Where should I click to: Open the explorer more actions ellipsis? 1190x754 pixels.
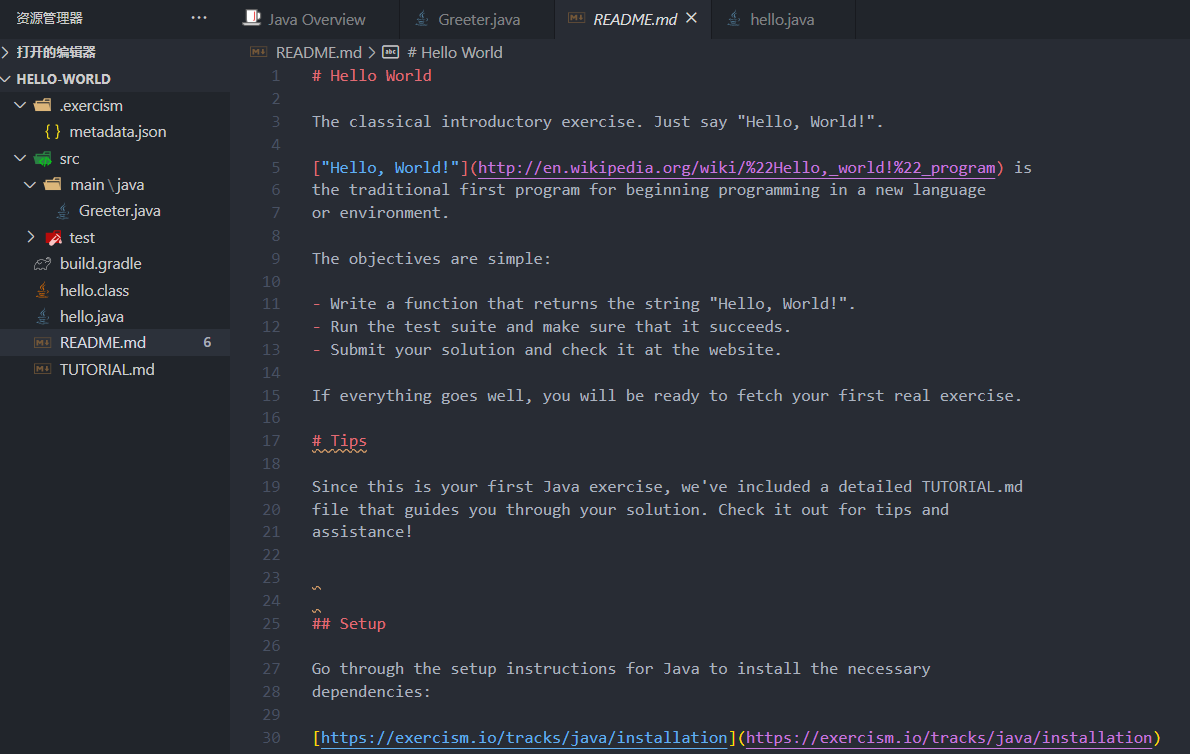click(199, 18)
